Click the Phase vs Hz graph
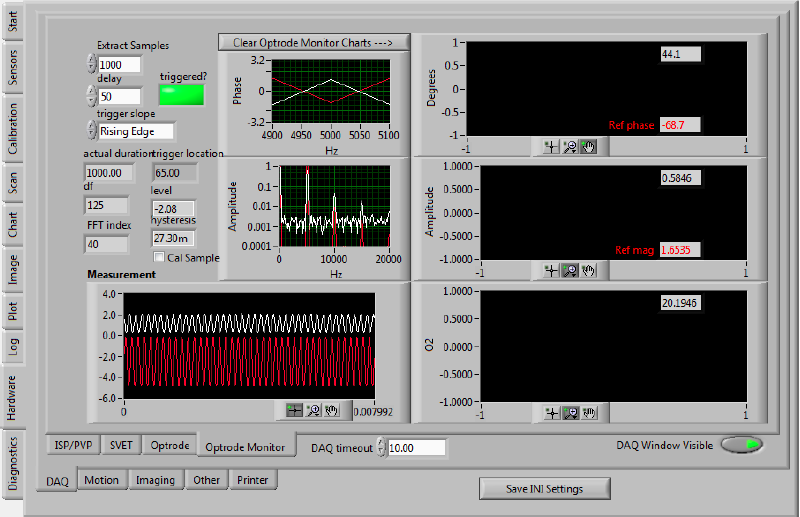 click(x=331, y=91)
